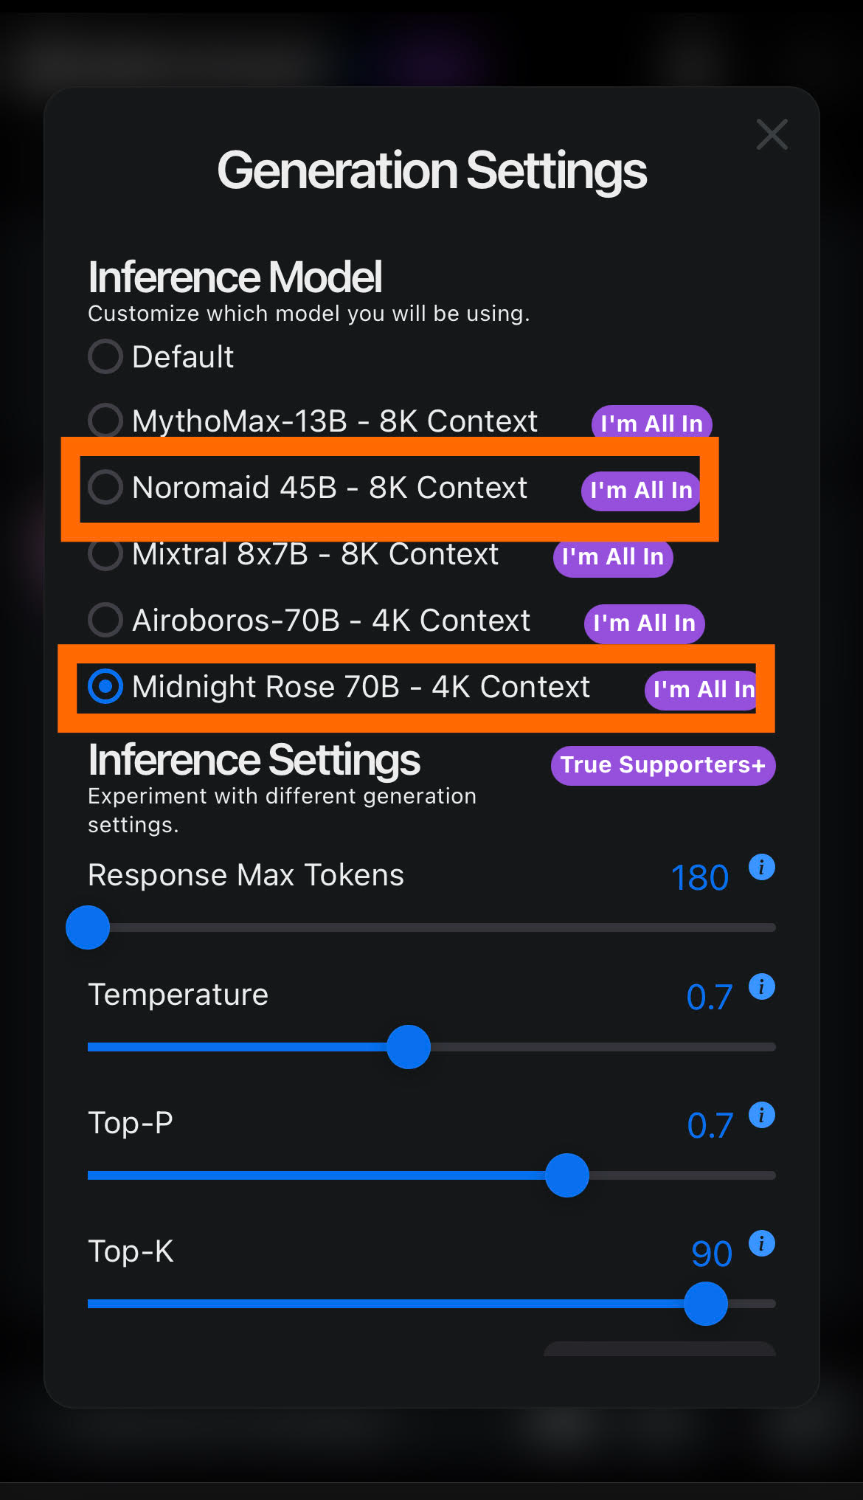Select Airoboros-70B 4K Context model

point(105,621)
